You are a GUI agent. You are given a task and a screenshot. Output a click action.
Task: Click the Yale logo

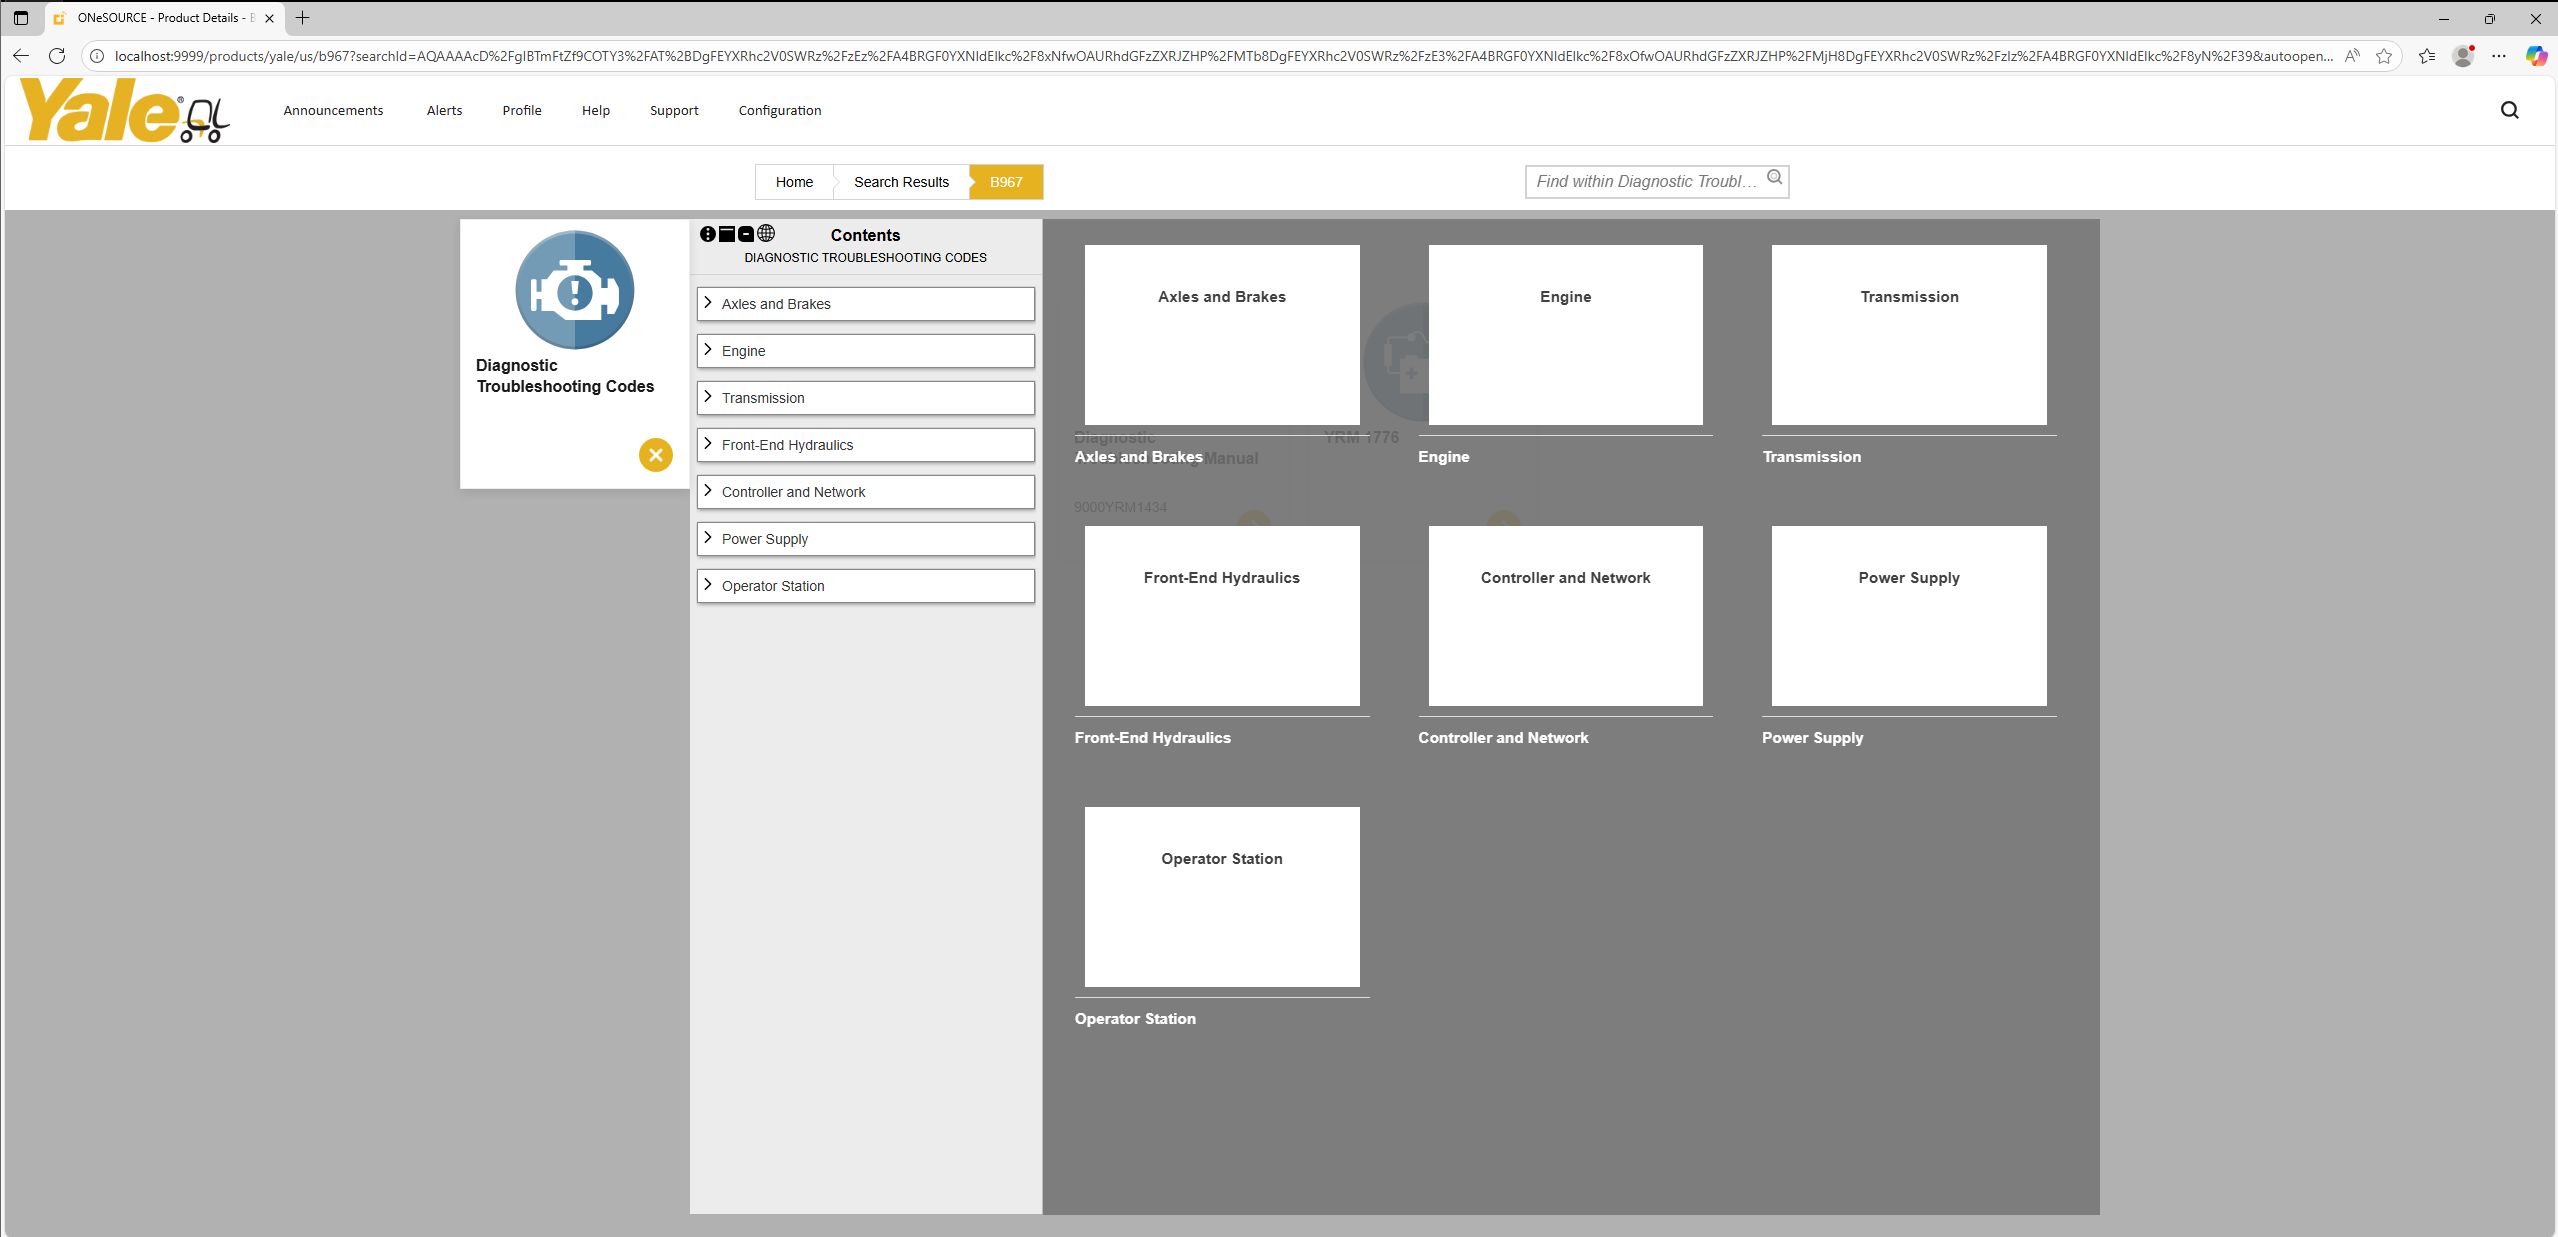(125, 111)
